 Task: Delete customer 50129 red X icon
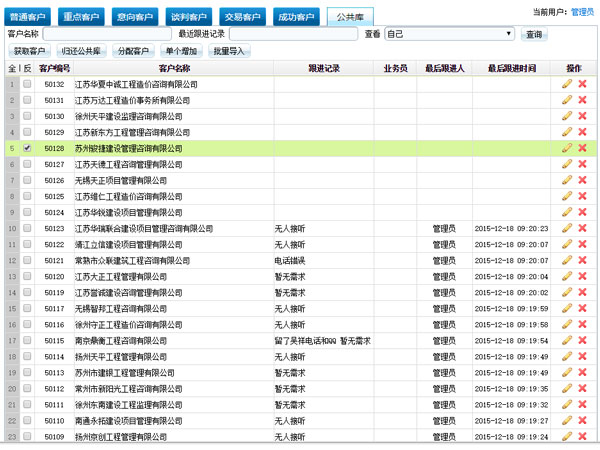pyautogui.click(x=582, y=132)
